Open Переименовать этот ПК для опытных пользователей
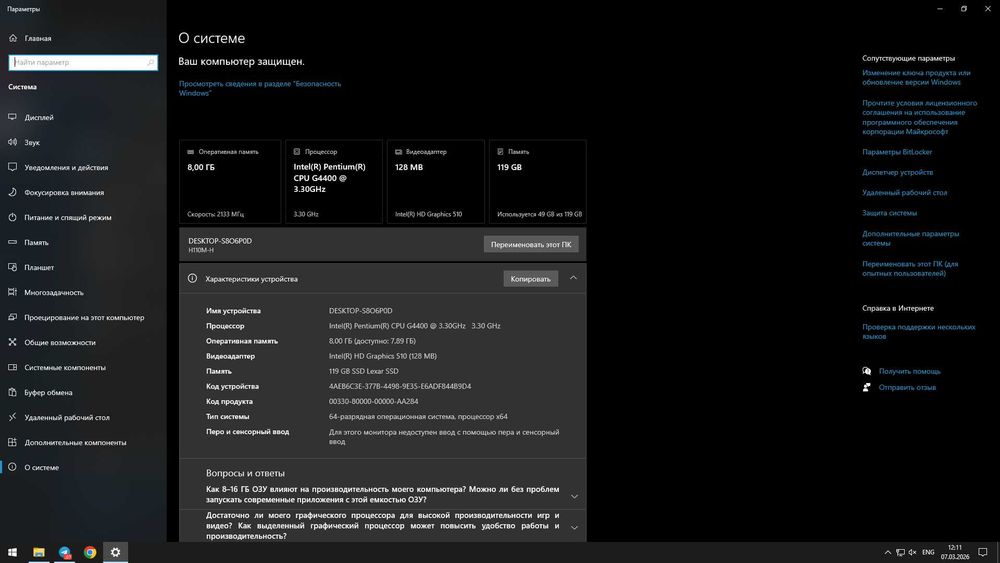Image resolution: width=1000 pixels, height=563 pixels. pyautogui.click(x=910, y=268)
